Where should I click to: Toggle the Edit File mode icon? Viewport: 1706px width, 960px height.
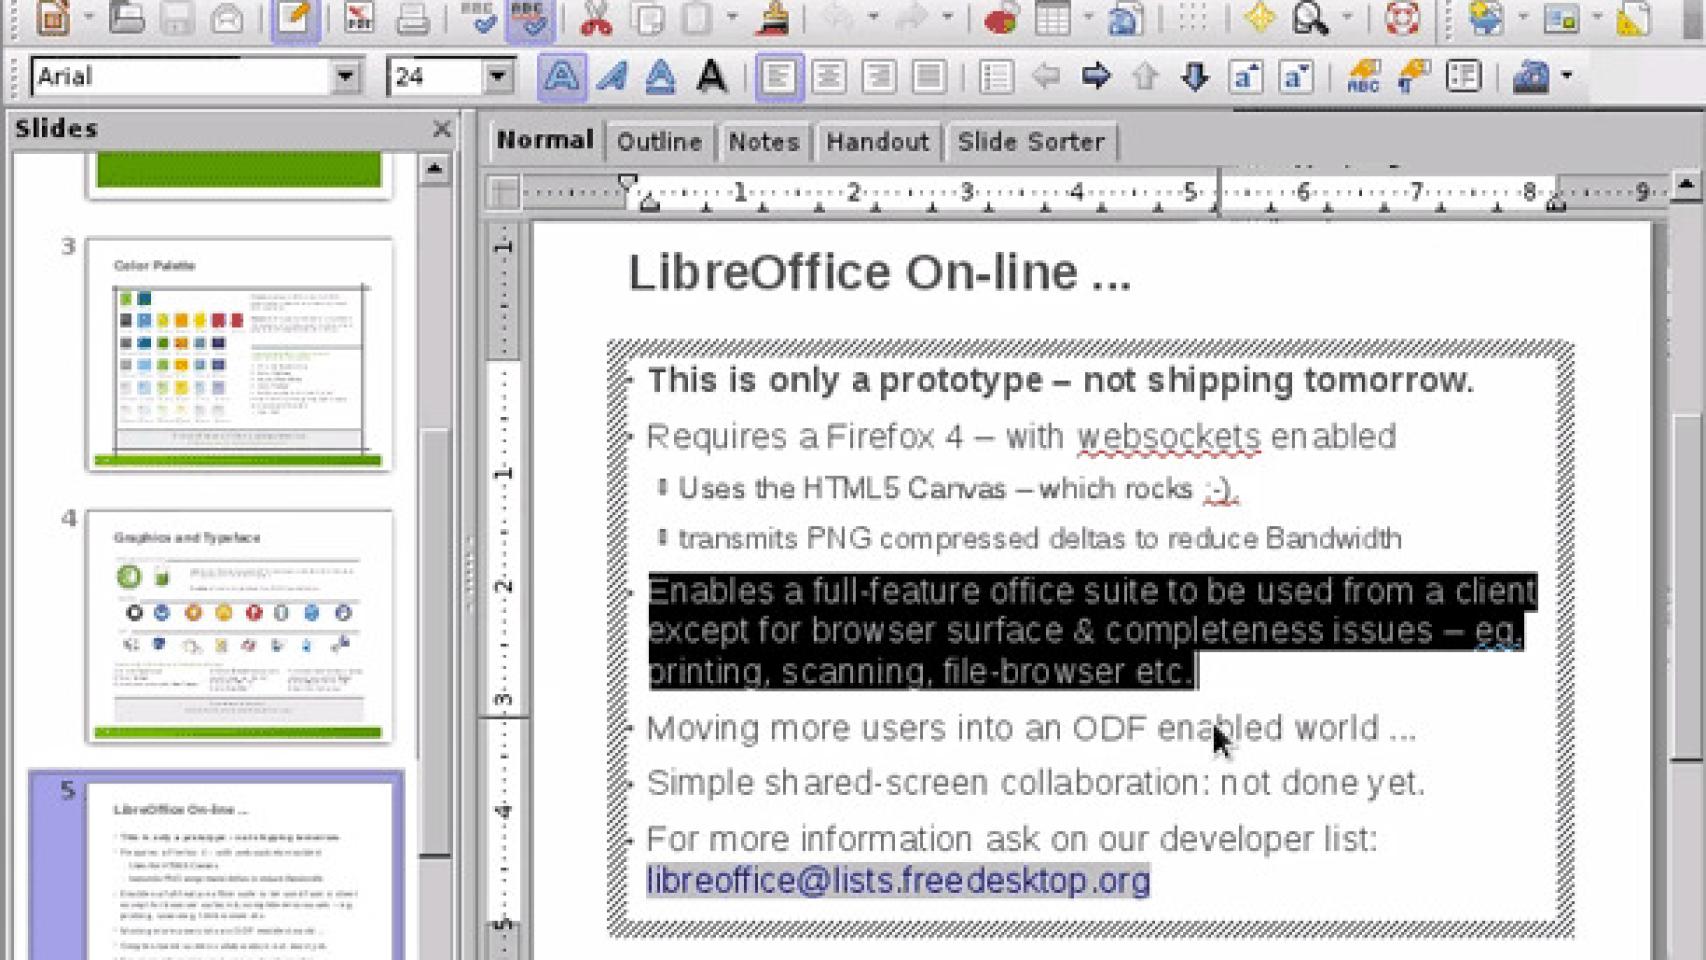[x=295, y=19]
